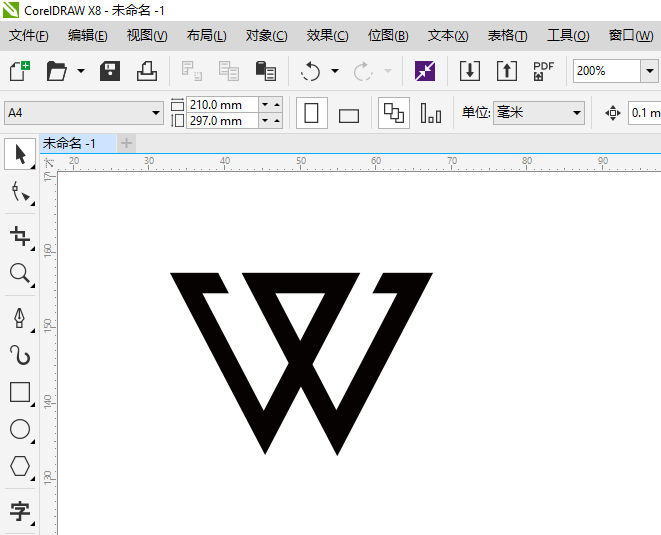Select the Text tool 字
Screen dimensions: 661x535
coord(20,511)
